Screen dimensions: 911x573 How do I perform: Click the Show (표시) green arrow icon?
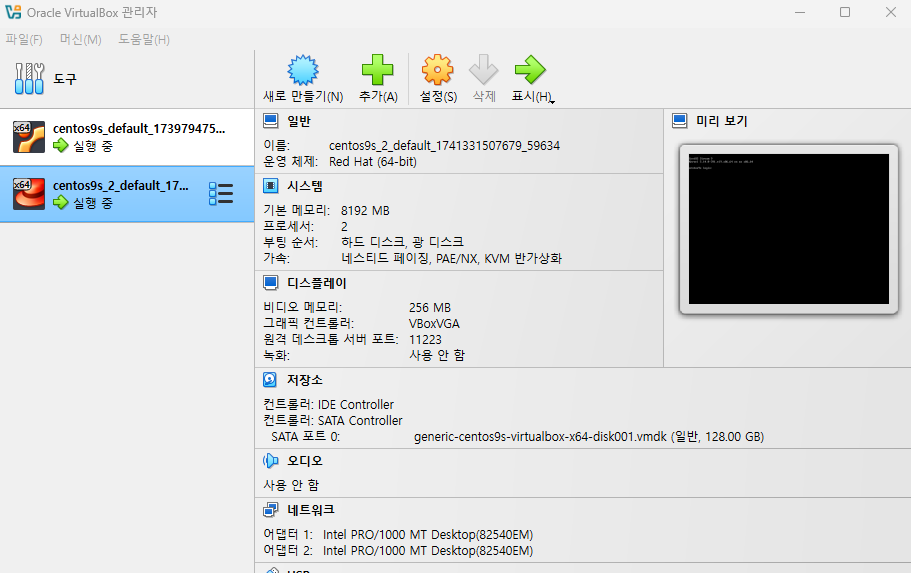pos(530,70)
